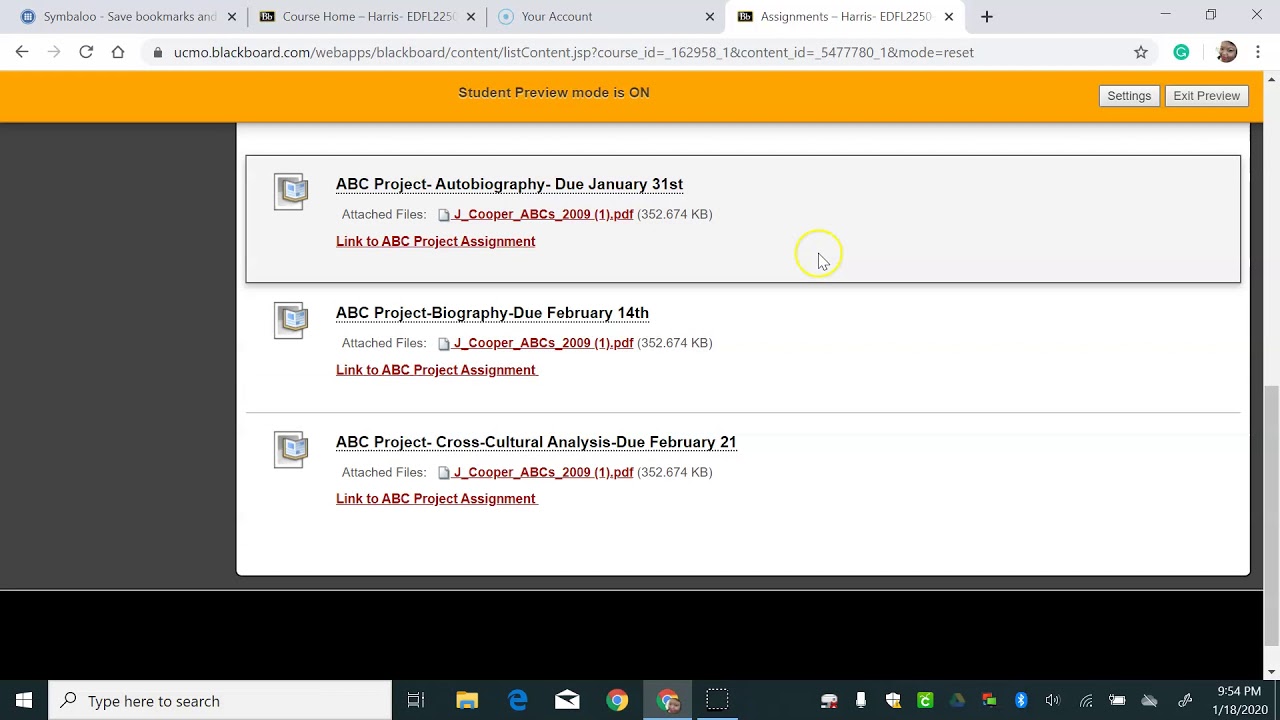Image resolution: width=1280 pixels, height=720 pixels.
Task: Click Link to ABC Project Assignment under Biography
Action: pyautogui.click(x=436, y=370)
